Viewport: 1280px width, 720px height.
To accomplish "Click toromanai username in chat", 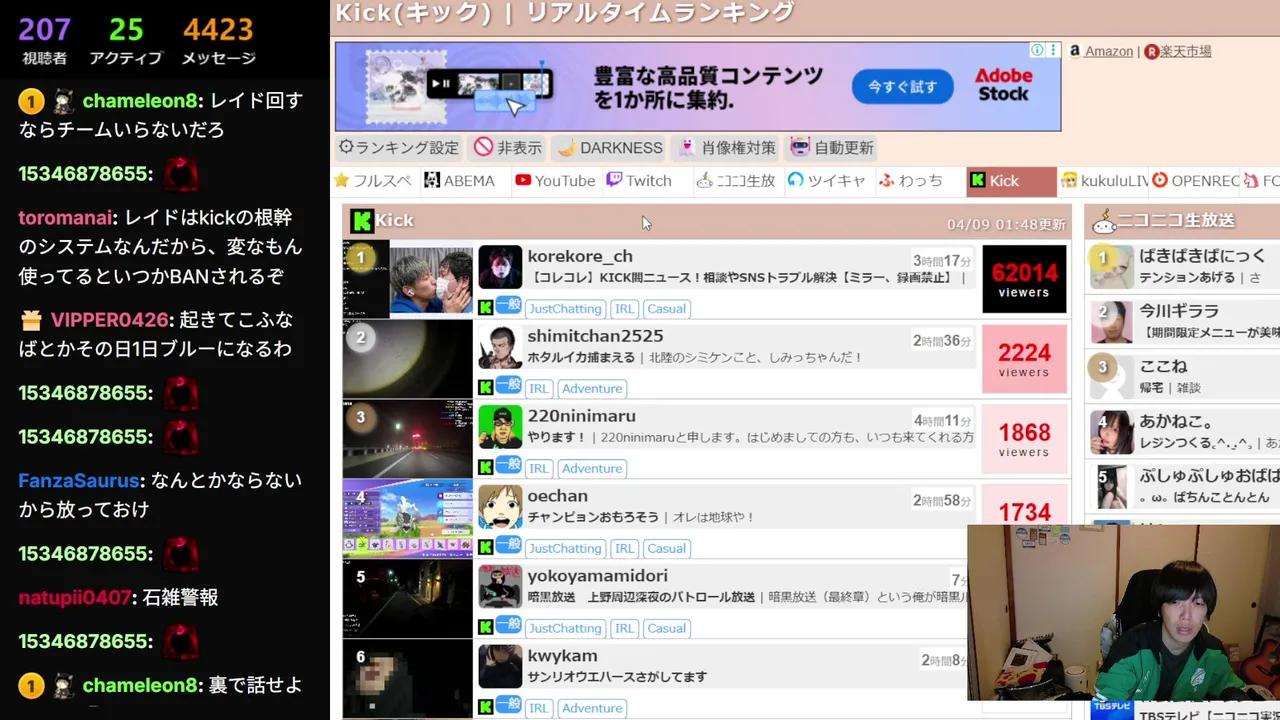I will (x=67, y=218).
